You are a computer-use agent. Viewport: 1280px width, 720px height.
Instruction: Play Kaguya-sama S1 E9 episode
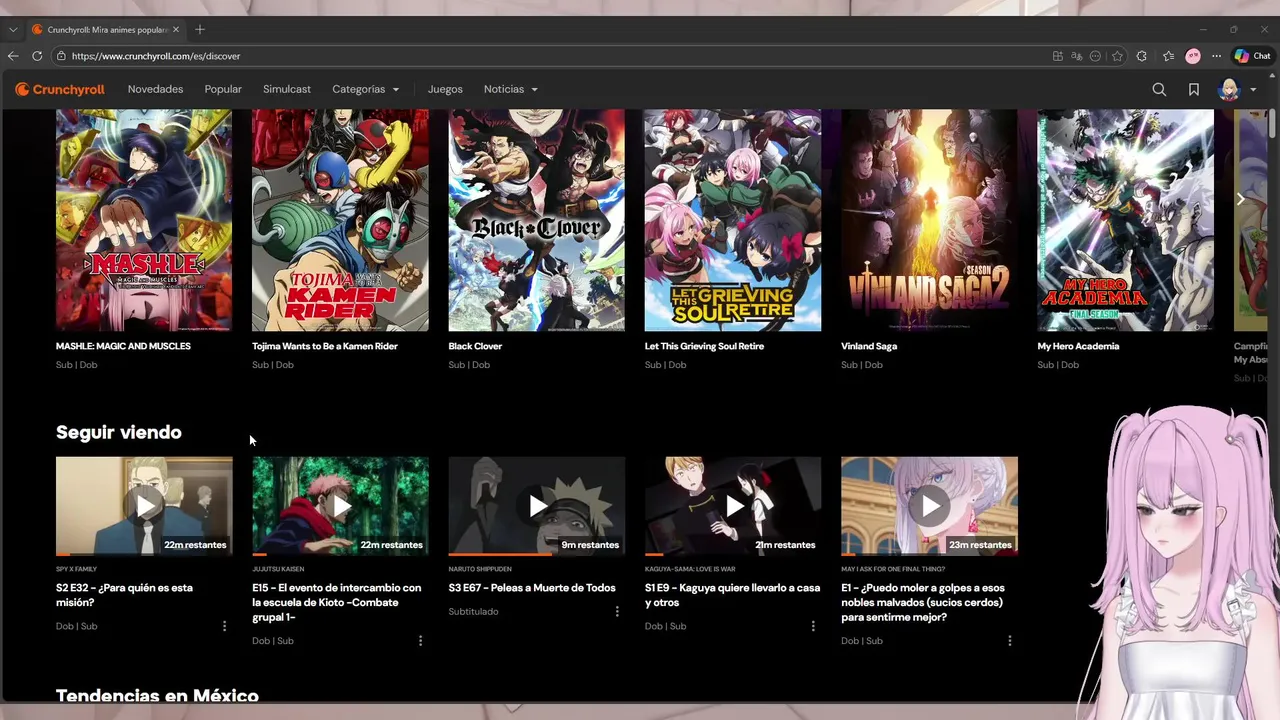[733, 506]
